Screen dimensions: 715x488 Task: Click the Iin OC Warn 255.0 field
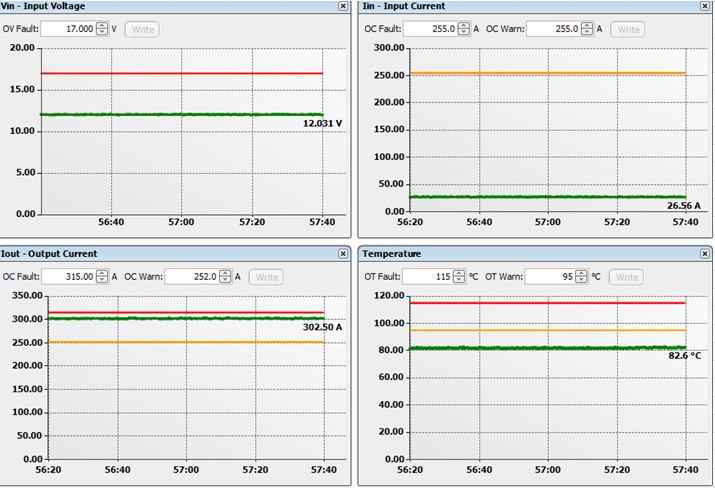[552, 29]
